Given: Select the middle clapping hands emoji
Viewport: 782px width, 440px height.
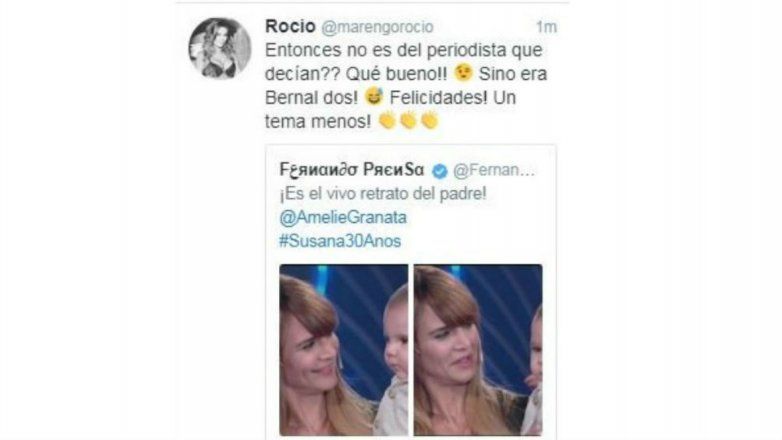Looking at the screenshot, I should tap(408, 120).
